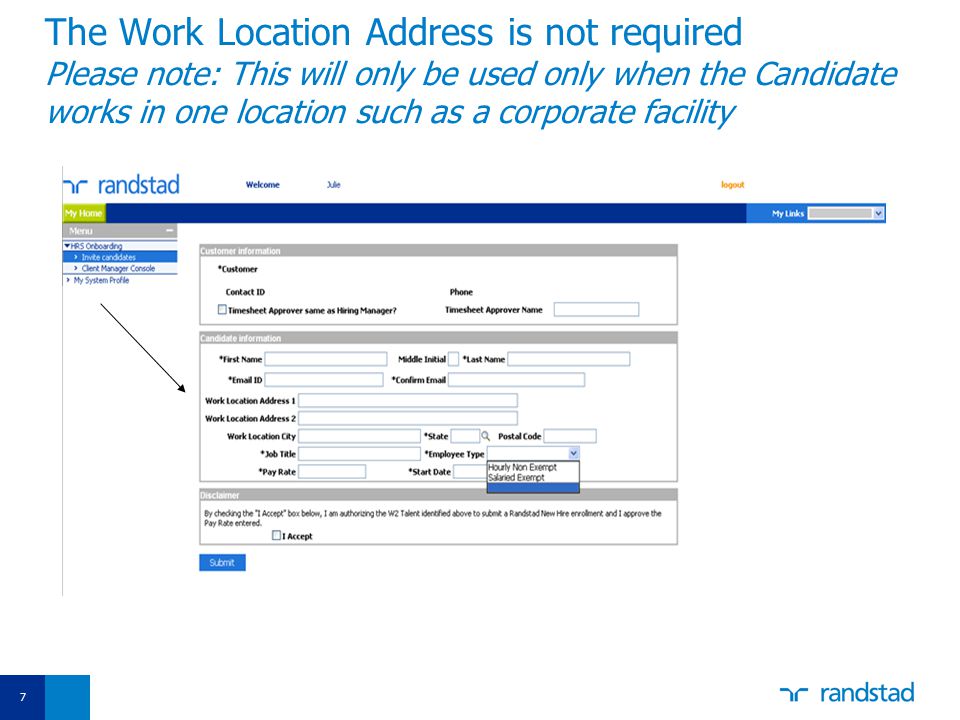Focus the Timesheet Approver Name field
This screenshot has width=960, height=720.
(x=596, y=310)
